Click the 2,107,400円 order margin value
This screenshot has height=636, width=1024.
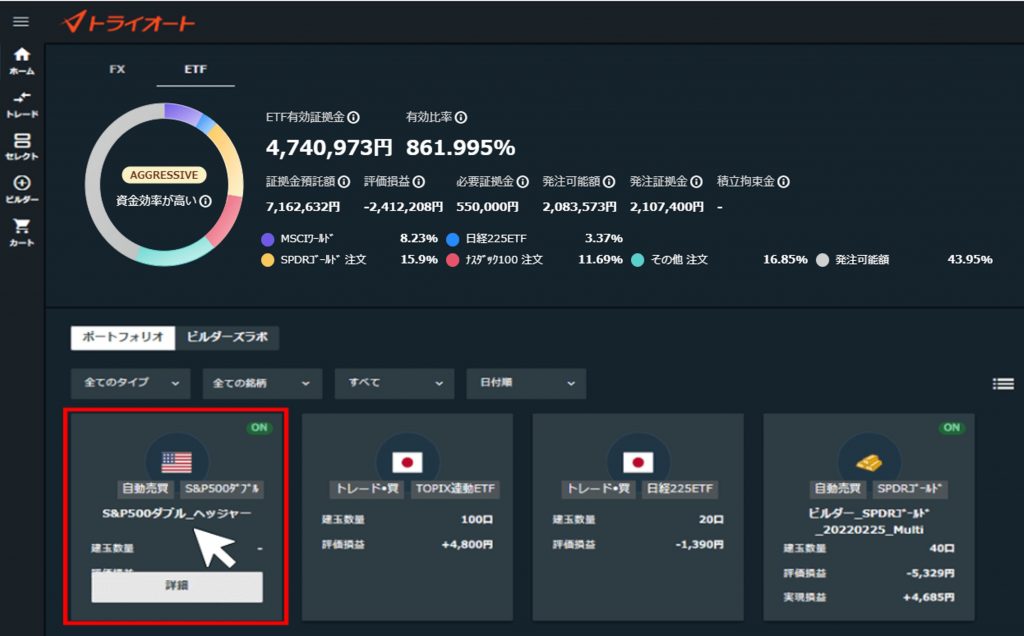(x=667, y=207)
